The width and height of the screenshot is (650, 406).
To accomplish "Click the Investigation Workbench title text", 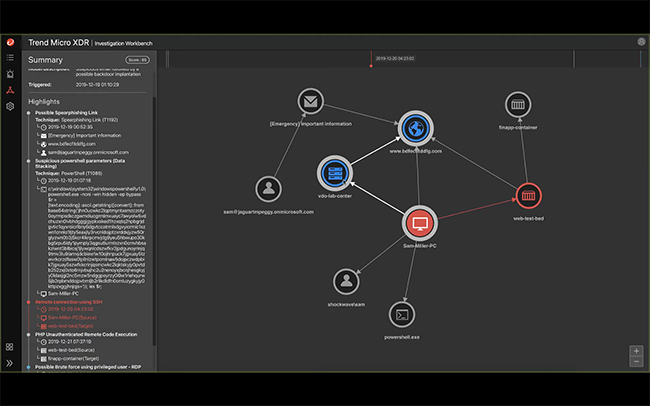I will 124,43.
